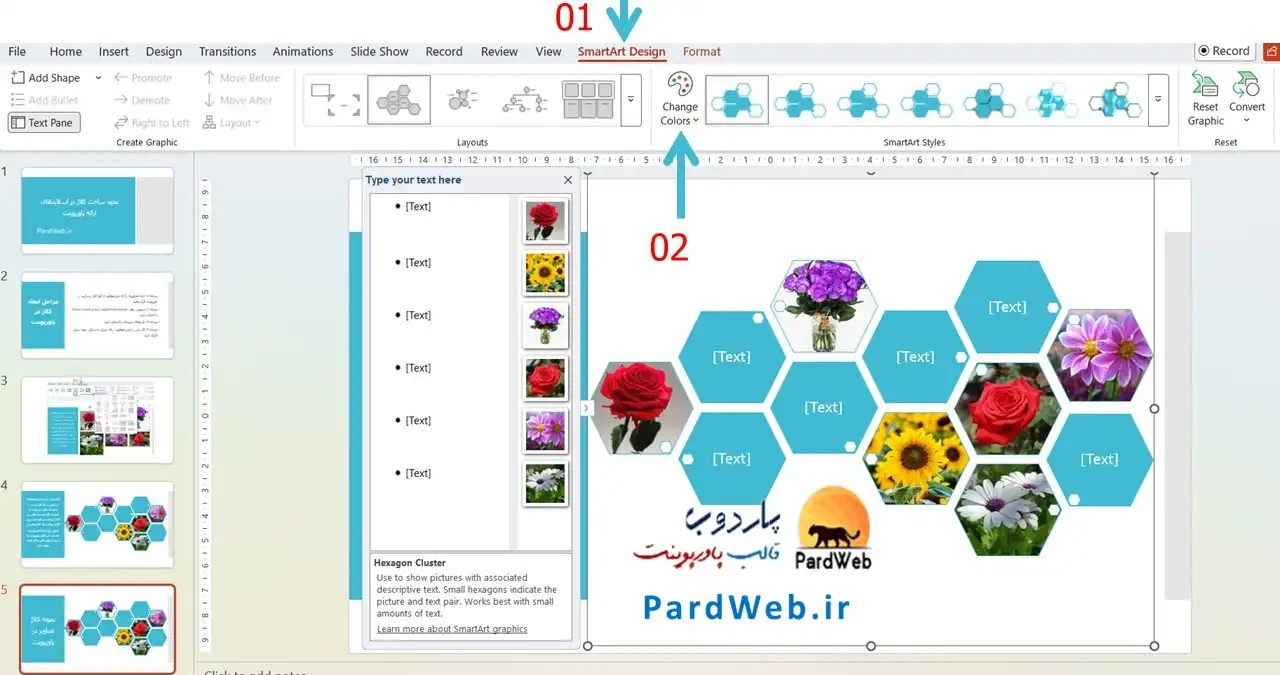Select slide 1 thumbnail
This screenshot has height=675, width=1280.
[97, 211]
